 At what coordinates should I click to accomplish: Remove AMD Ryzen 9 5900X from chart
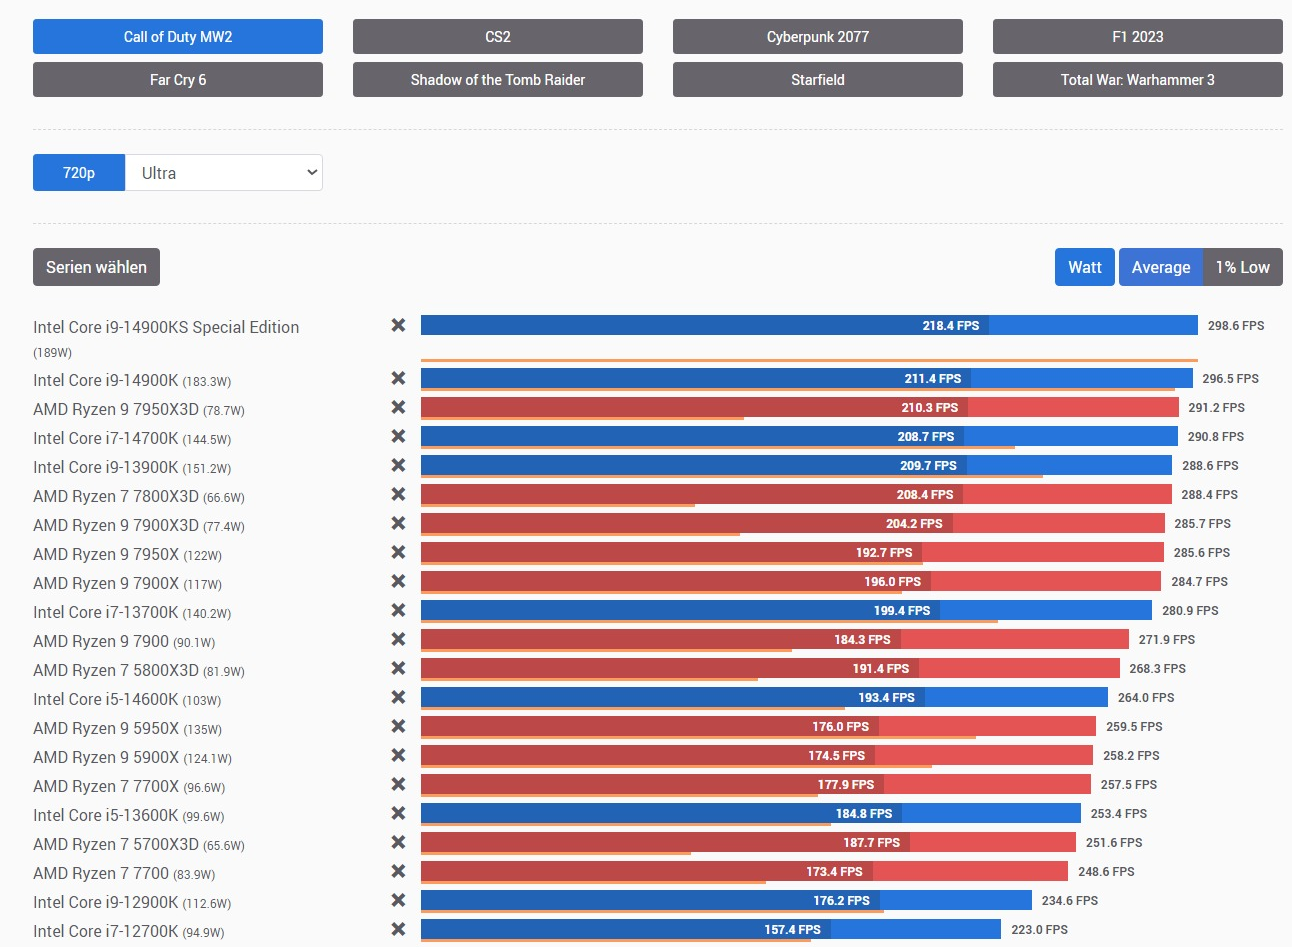pos(398,755)
